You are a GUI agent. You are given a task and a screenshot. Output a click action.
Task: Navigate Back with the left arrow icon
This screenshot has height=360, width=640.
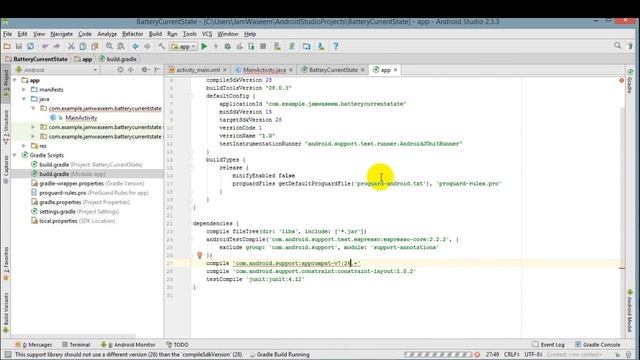click(x=135, y=47)
